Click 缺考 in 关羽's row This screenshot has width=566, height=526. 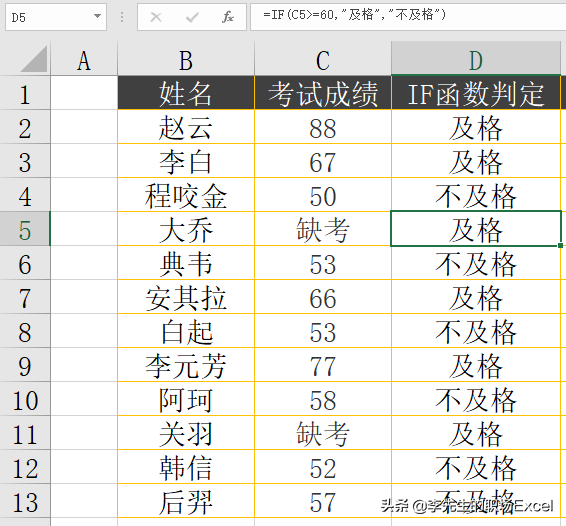pos(323,432)
